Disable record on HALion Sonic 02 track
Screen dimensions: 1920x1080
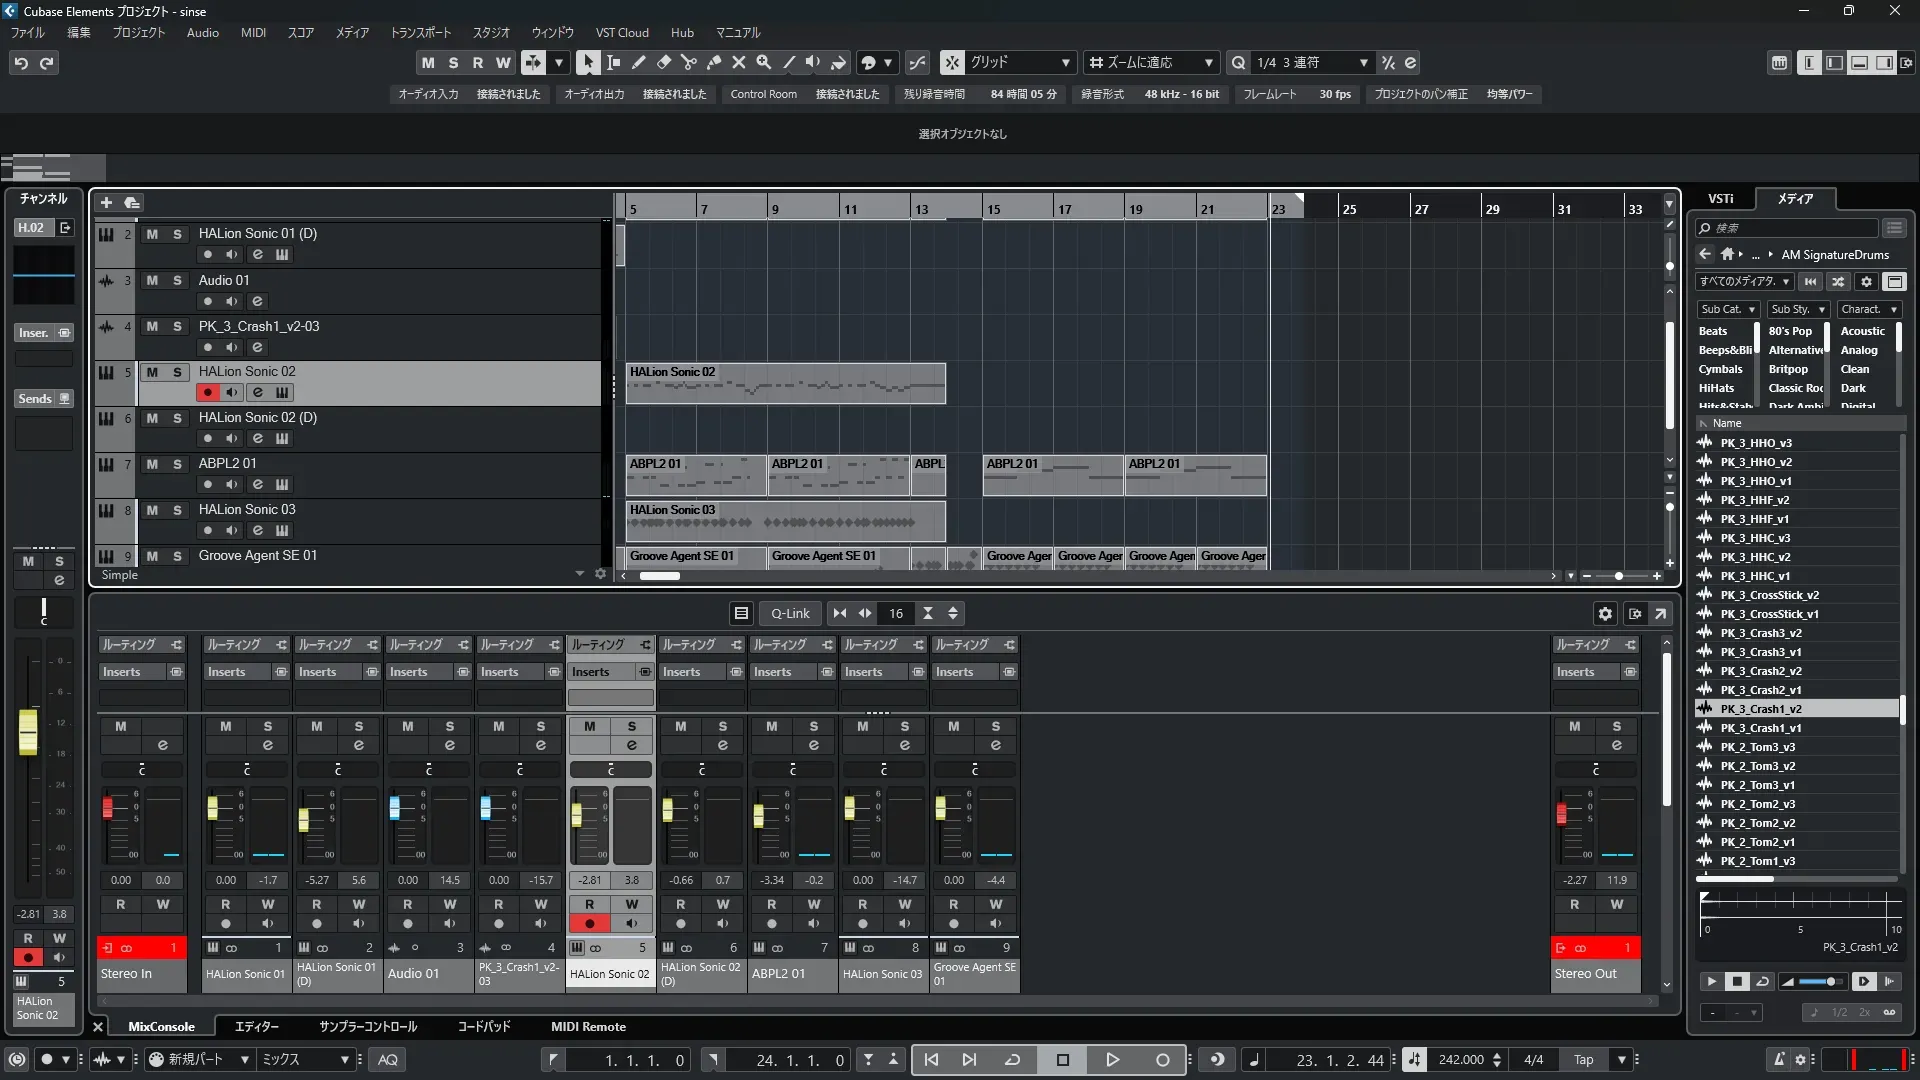click(208, 392)
